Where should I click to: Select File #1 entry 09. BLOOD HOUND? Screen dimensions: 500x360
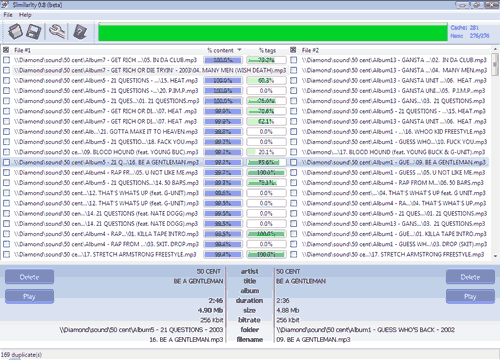106,152
